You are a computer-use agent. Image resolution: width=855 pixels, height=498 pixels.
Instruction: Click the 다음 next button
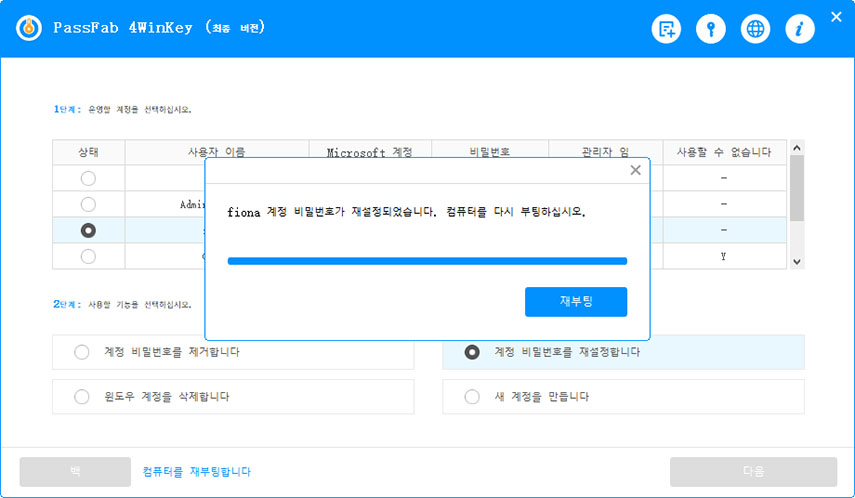pos(754,472)
